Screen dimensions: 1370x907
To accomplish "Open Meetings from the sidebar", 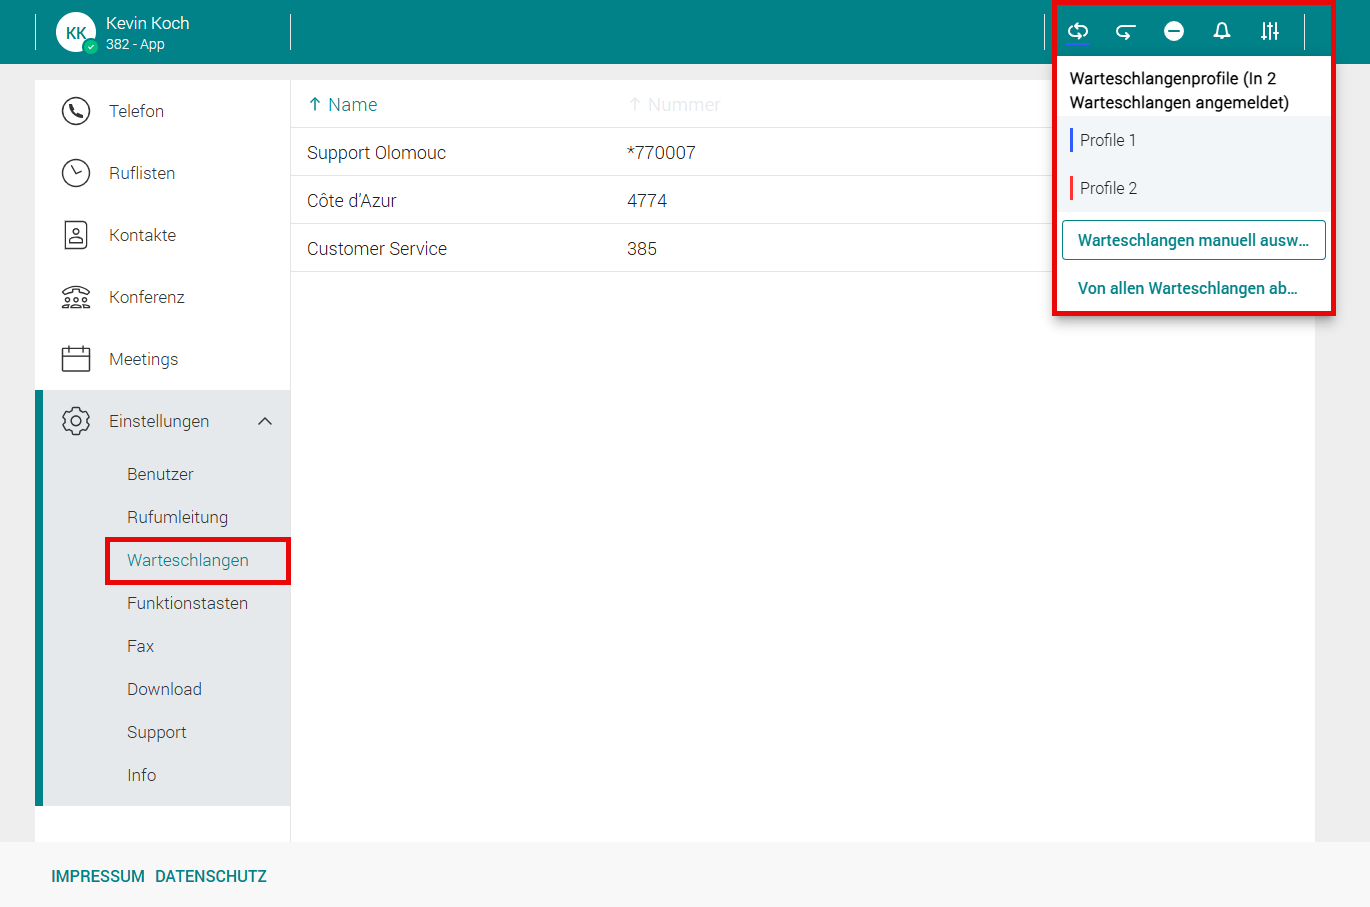I will (x=143, y=359).
